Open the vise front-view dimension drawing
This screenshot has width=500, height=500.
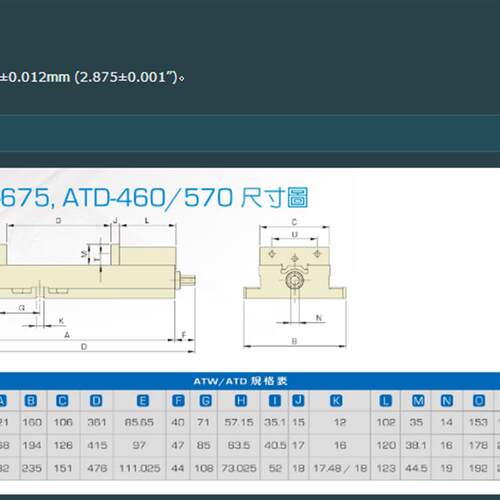pos(295,284)
